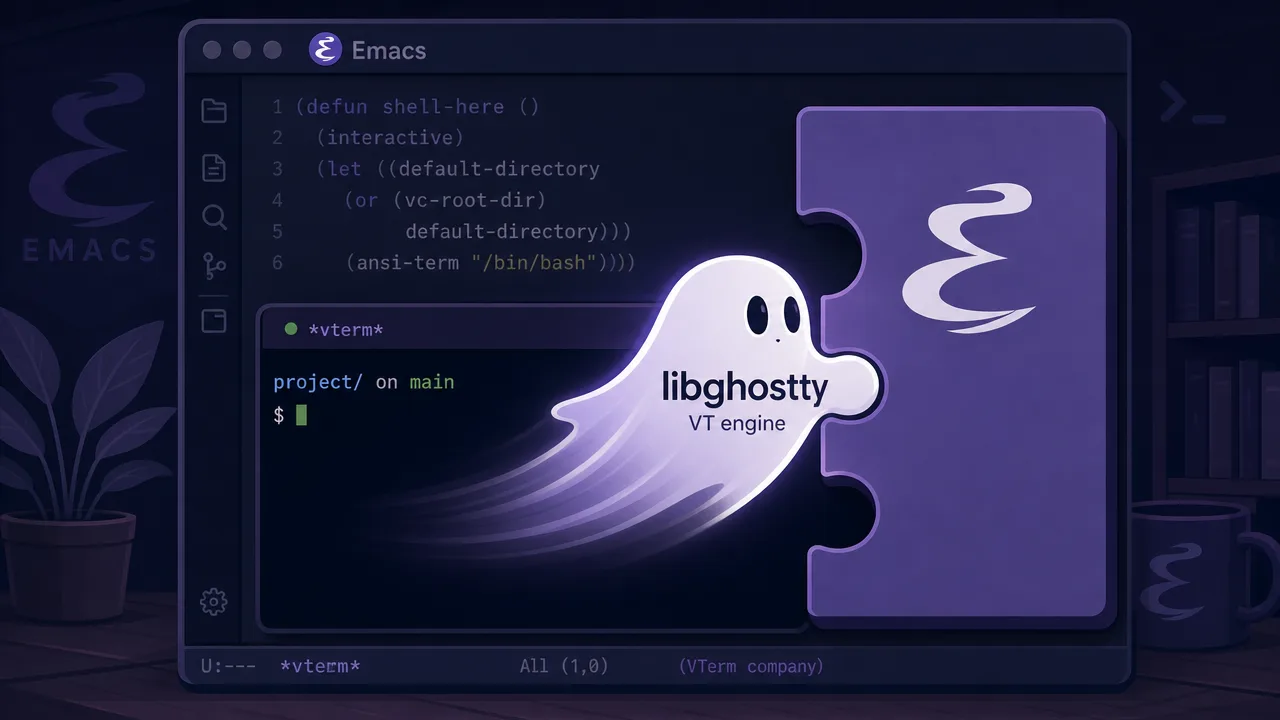This screenshot has height=720, width=1280.
Task: Open the settings gear icon
Action: pos(214,601)
